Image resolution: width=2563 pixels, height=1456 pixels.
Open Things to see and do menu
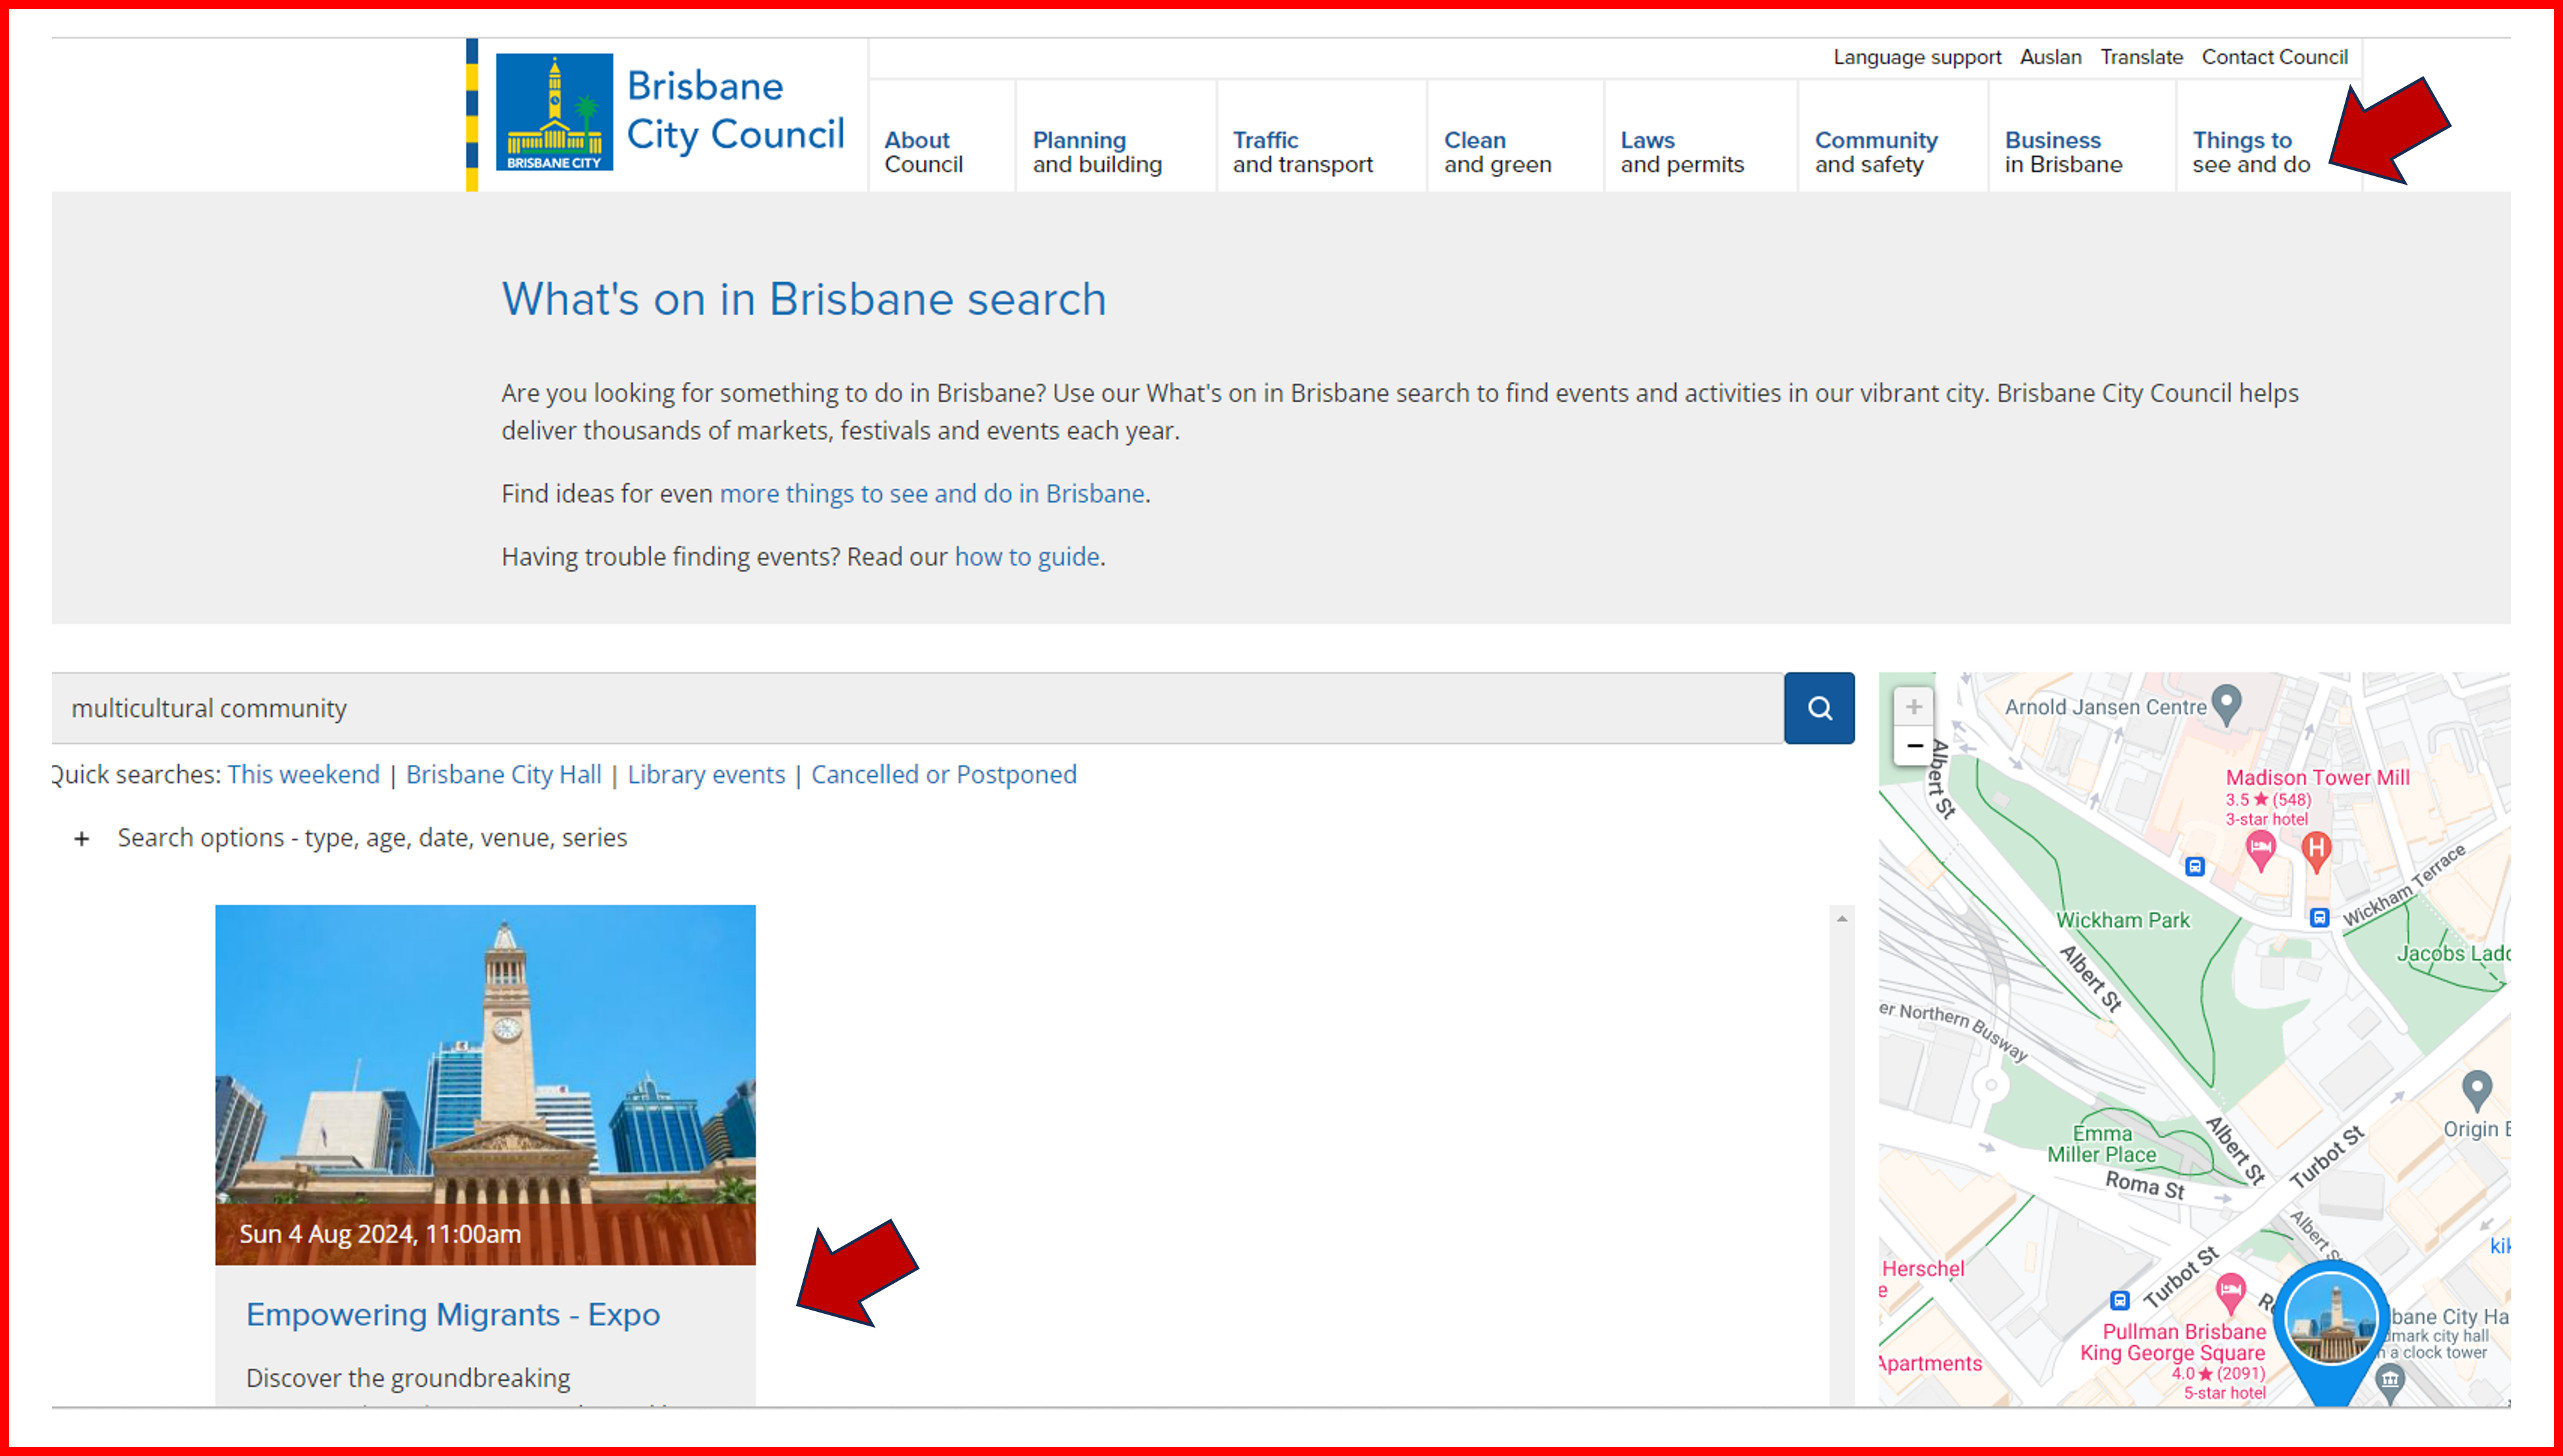[2250, 152]
